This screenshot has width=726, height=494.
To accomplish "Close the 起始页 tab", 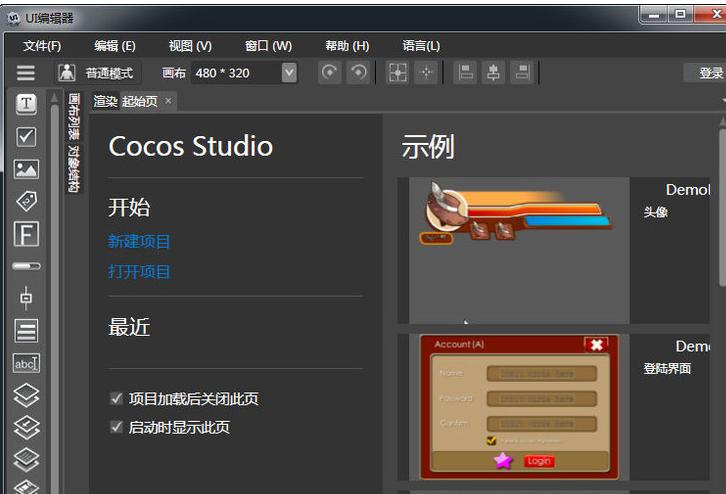I will (x=169, y=100).
